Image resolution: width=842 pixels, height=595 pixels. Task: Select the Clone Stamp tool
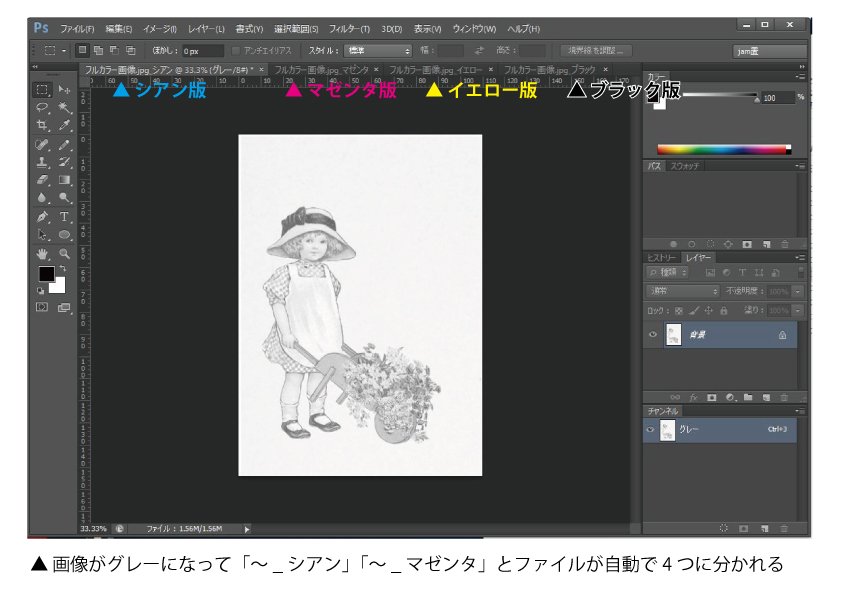[x=42, y=162]
